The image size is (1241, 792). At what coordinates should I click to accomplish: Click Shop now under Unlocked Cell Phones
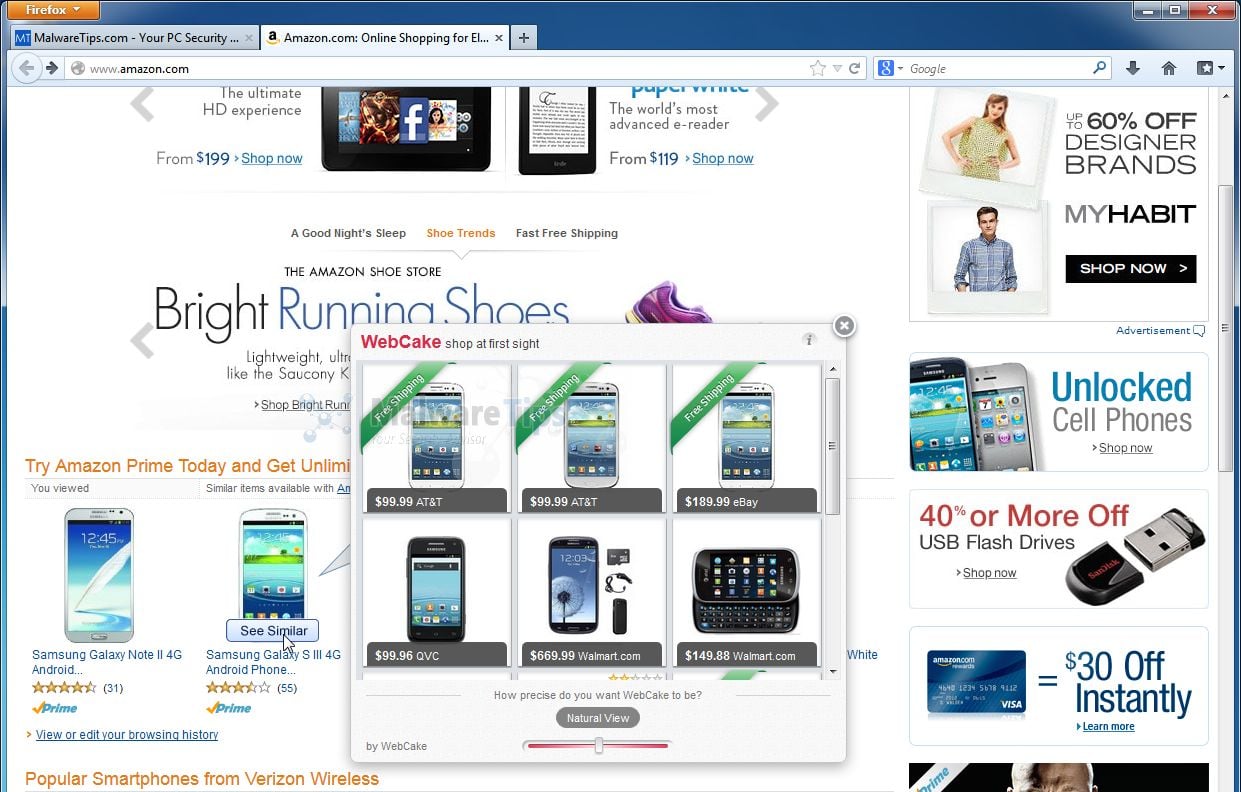coord(1125,448)
